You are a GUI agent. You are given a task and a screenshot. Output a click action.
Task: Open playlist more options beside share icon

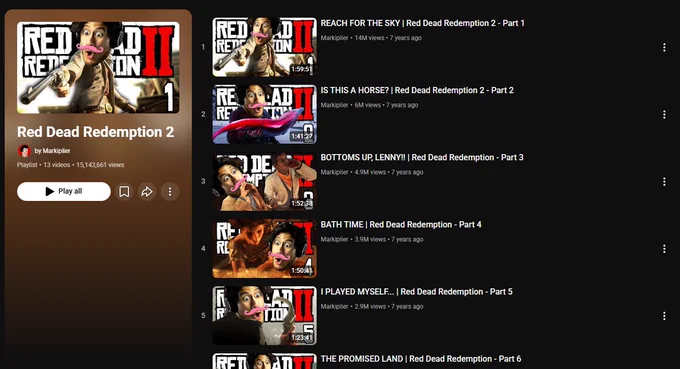(170, 191)
